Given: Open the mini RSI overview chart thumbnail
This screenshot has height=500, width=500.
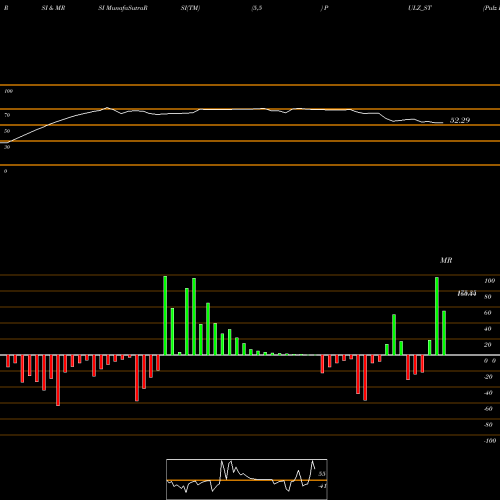Looking at the screenshot, I should [247, 479].
